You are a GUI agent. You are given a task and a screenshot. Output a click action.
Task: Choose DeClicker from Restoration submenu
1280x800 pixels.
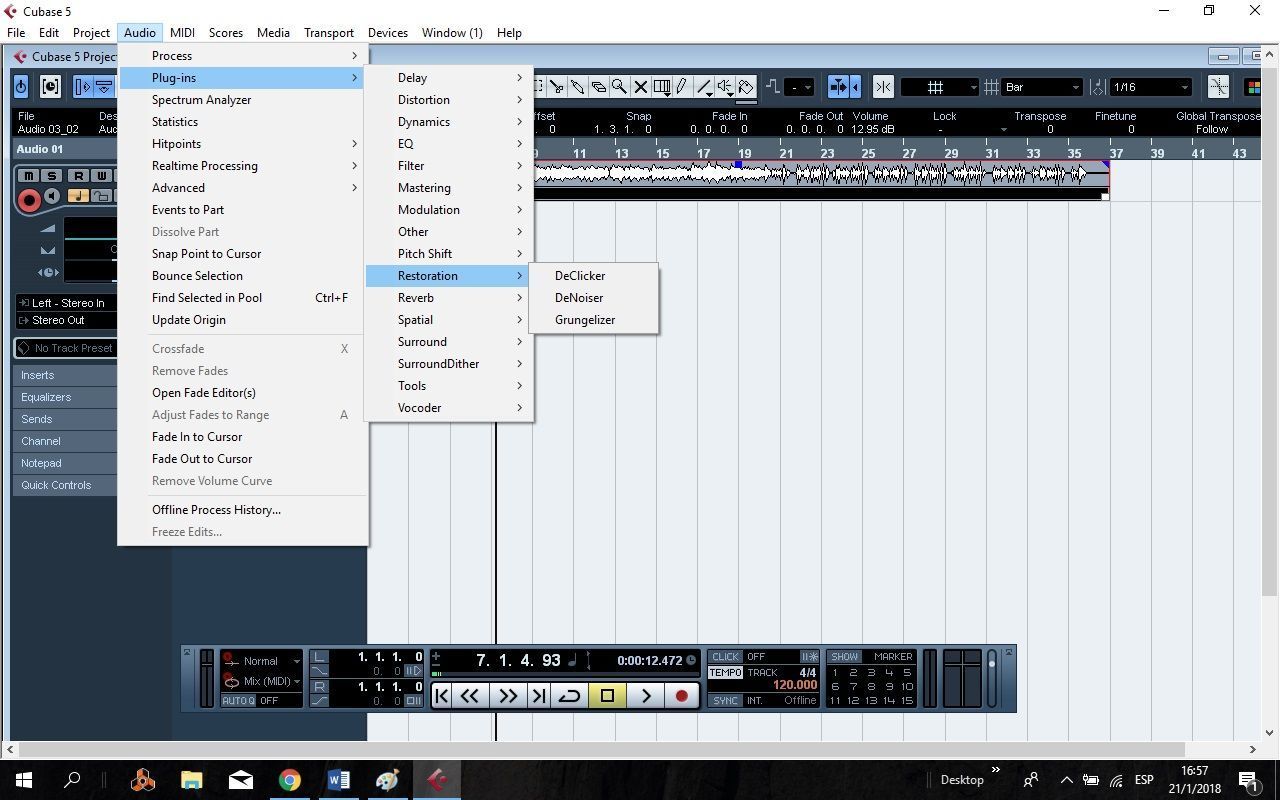click(x=594, y=276)
